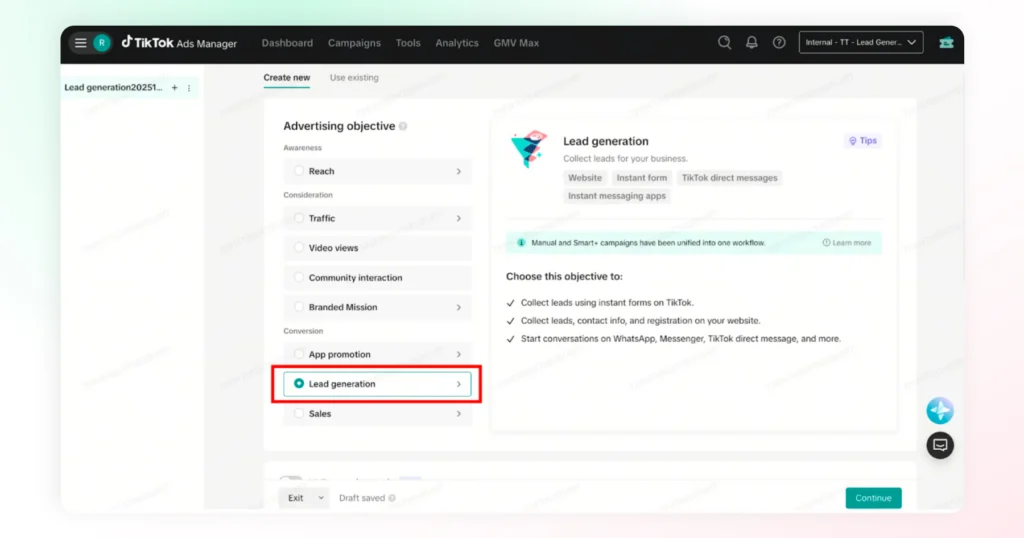Open the Analytics menu
Screen dimensions: 1024x538
pos(457,43)
